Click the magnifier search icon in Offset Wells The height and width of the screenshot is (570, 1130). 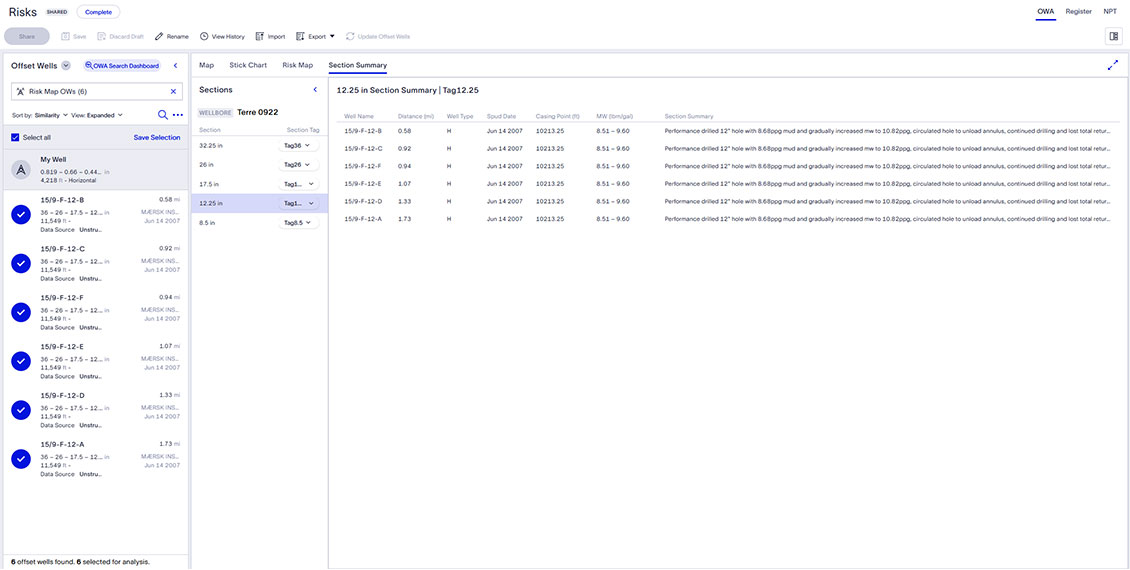[163, 115]
